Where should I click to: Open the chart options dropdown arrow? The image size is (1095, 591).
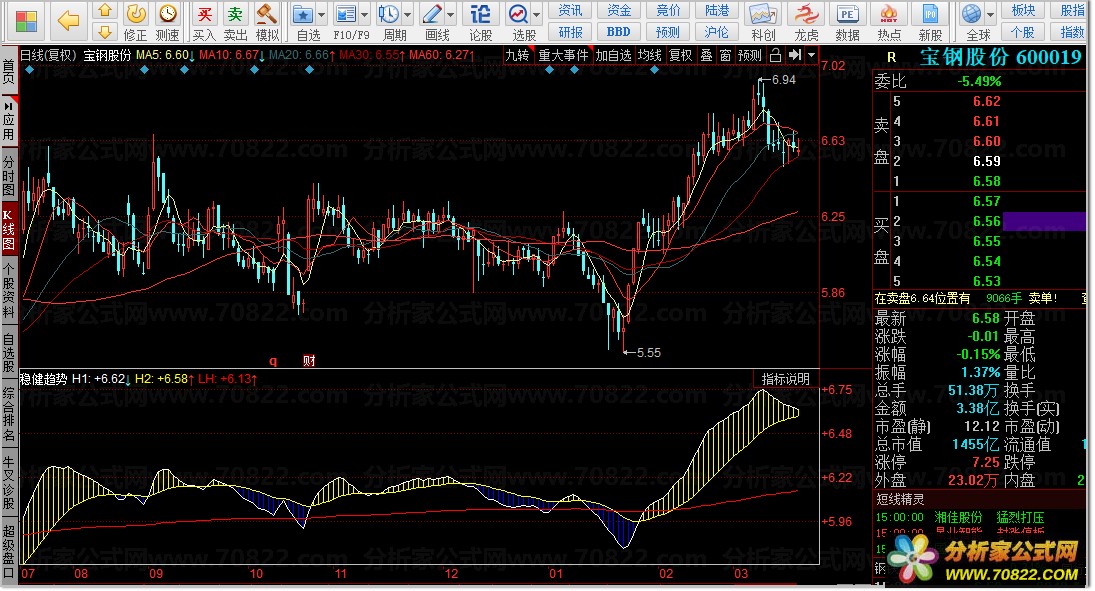click(811, 54)
